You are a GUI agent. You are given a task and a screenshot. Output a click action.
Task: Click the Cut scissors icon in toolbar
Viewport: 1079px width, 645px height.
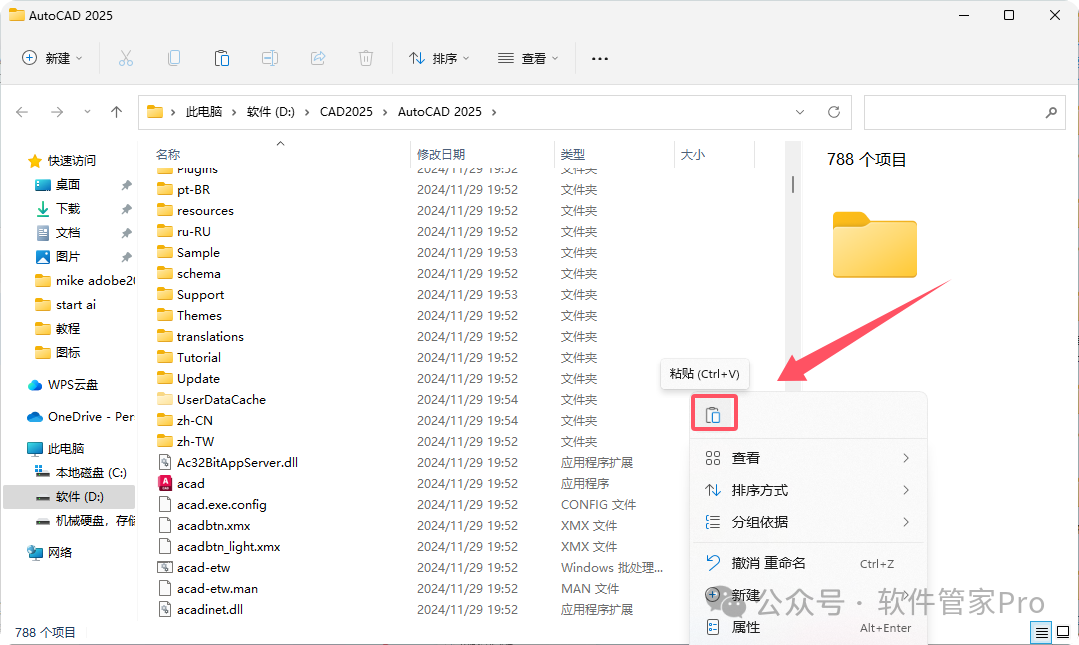point(125,59)
